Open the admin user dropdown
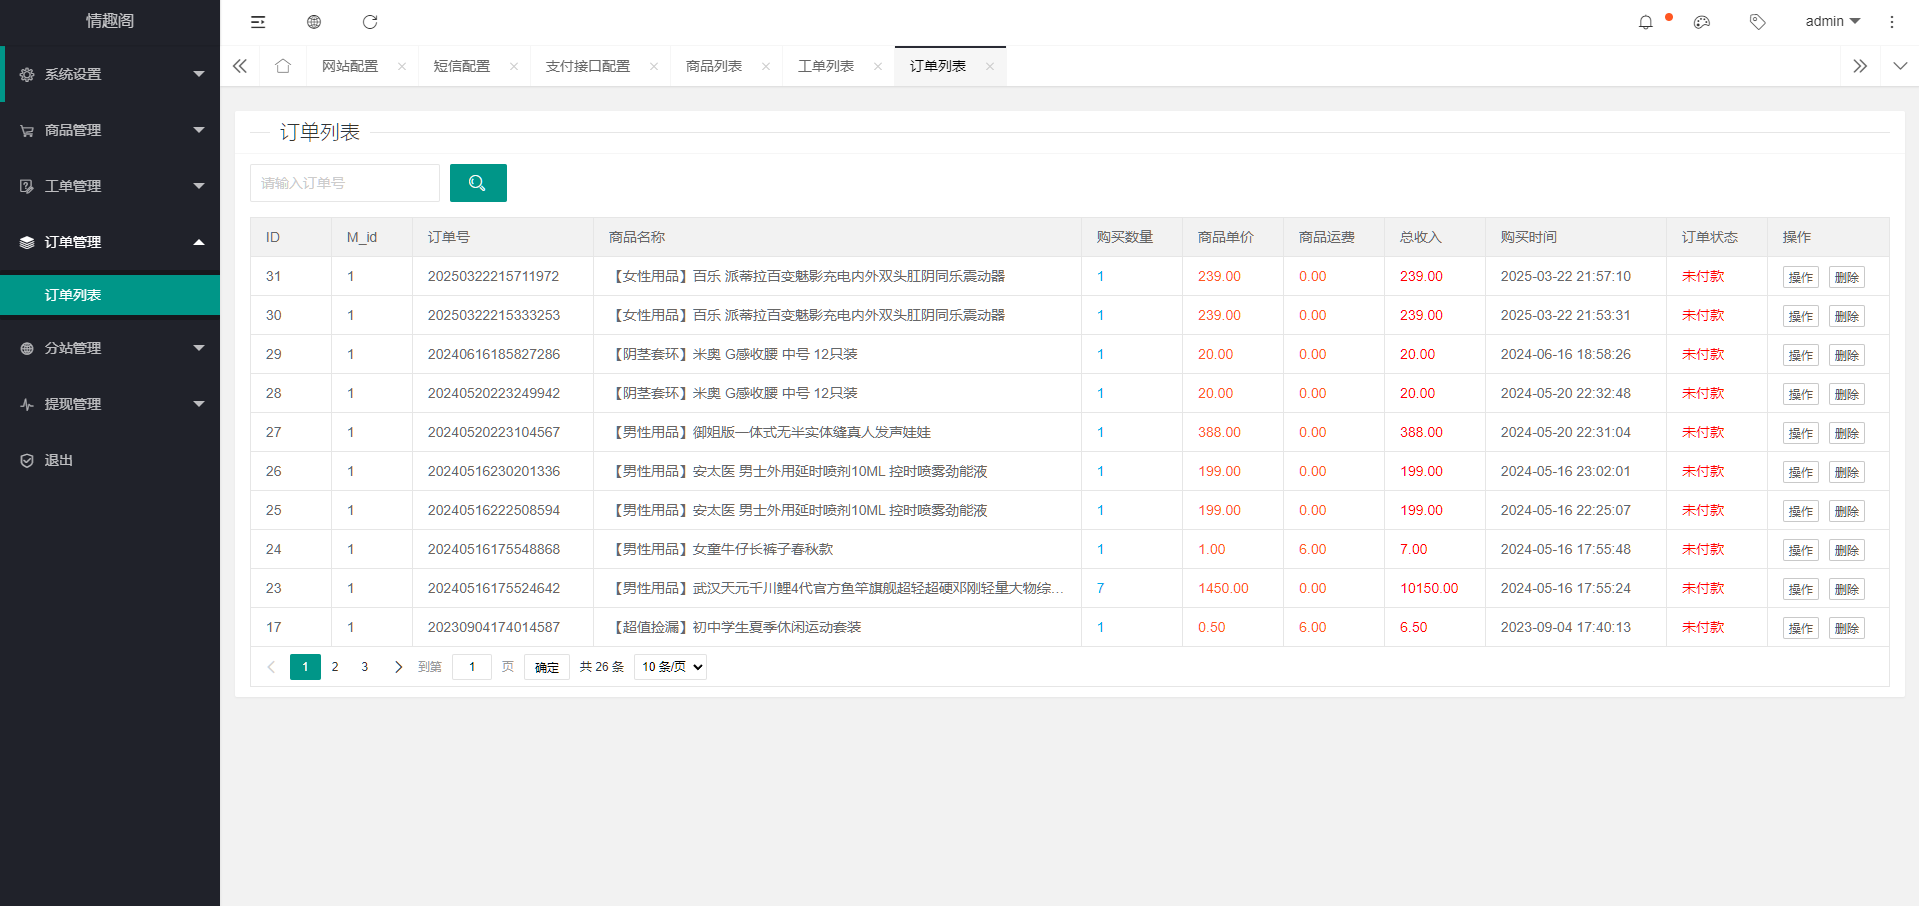Viewport: 1919px width, 906px height. click(1832, 22)
